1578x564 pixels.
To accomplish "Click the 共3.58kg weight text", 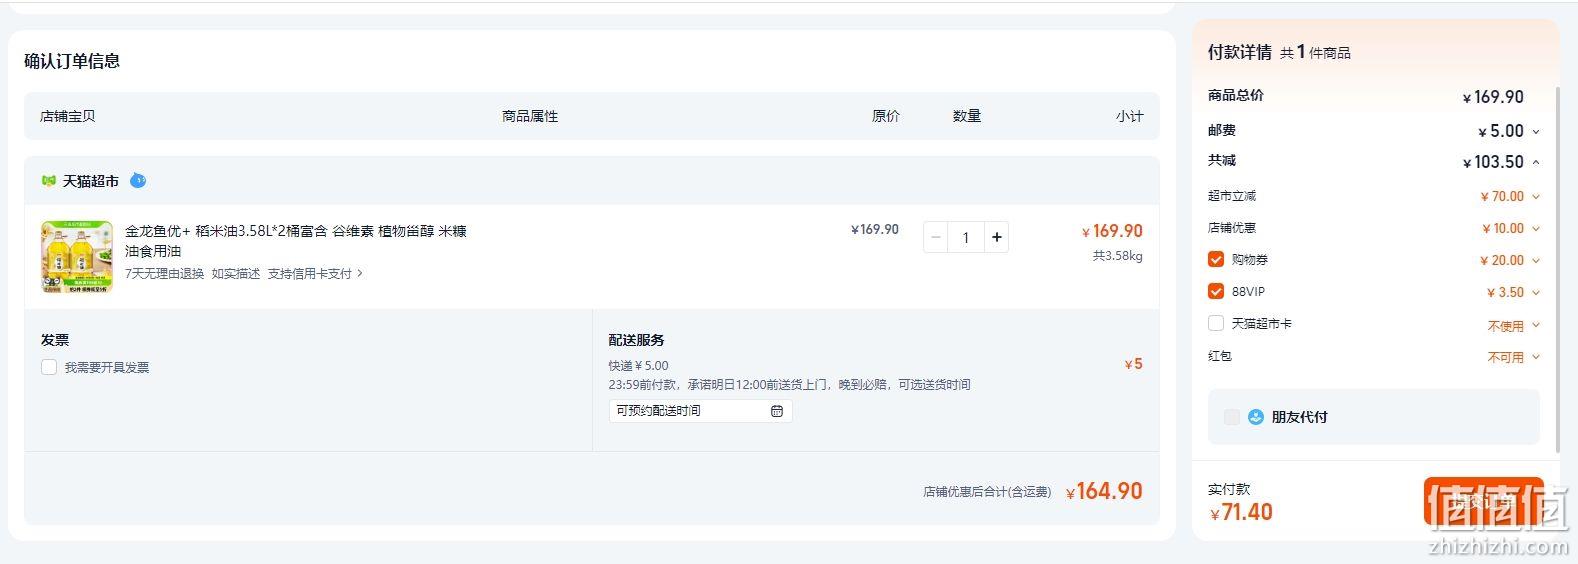I will tap(1118, 256).
